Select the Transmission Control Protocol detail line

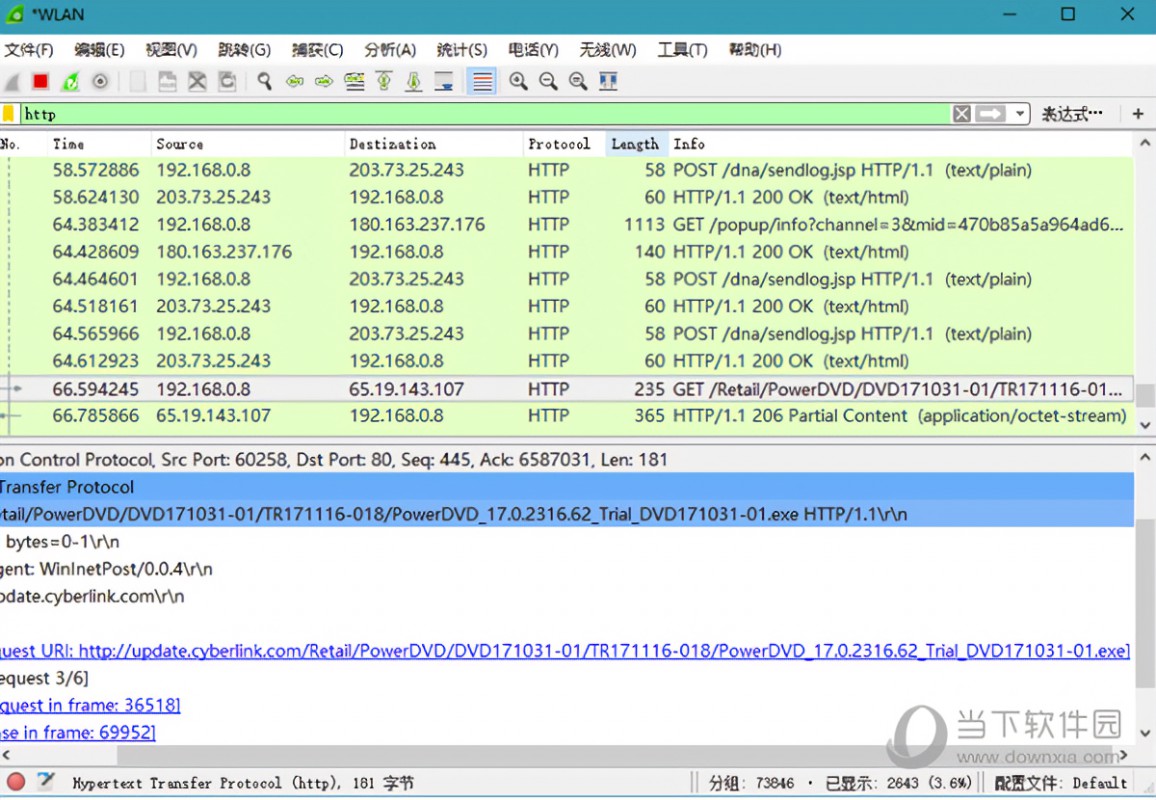(x=566, y=459)
